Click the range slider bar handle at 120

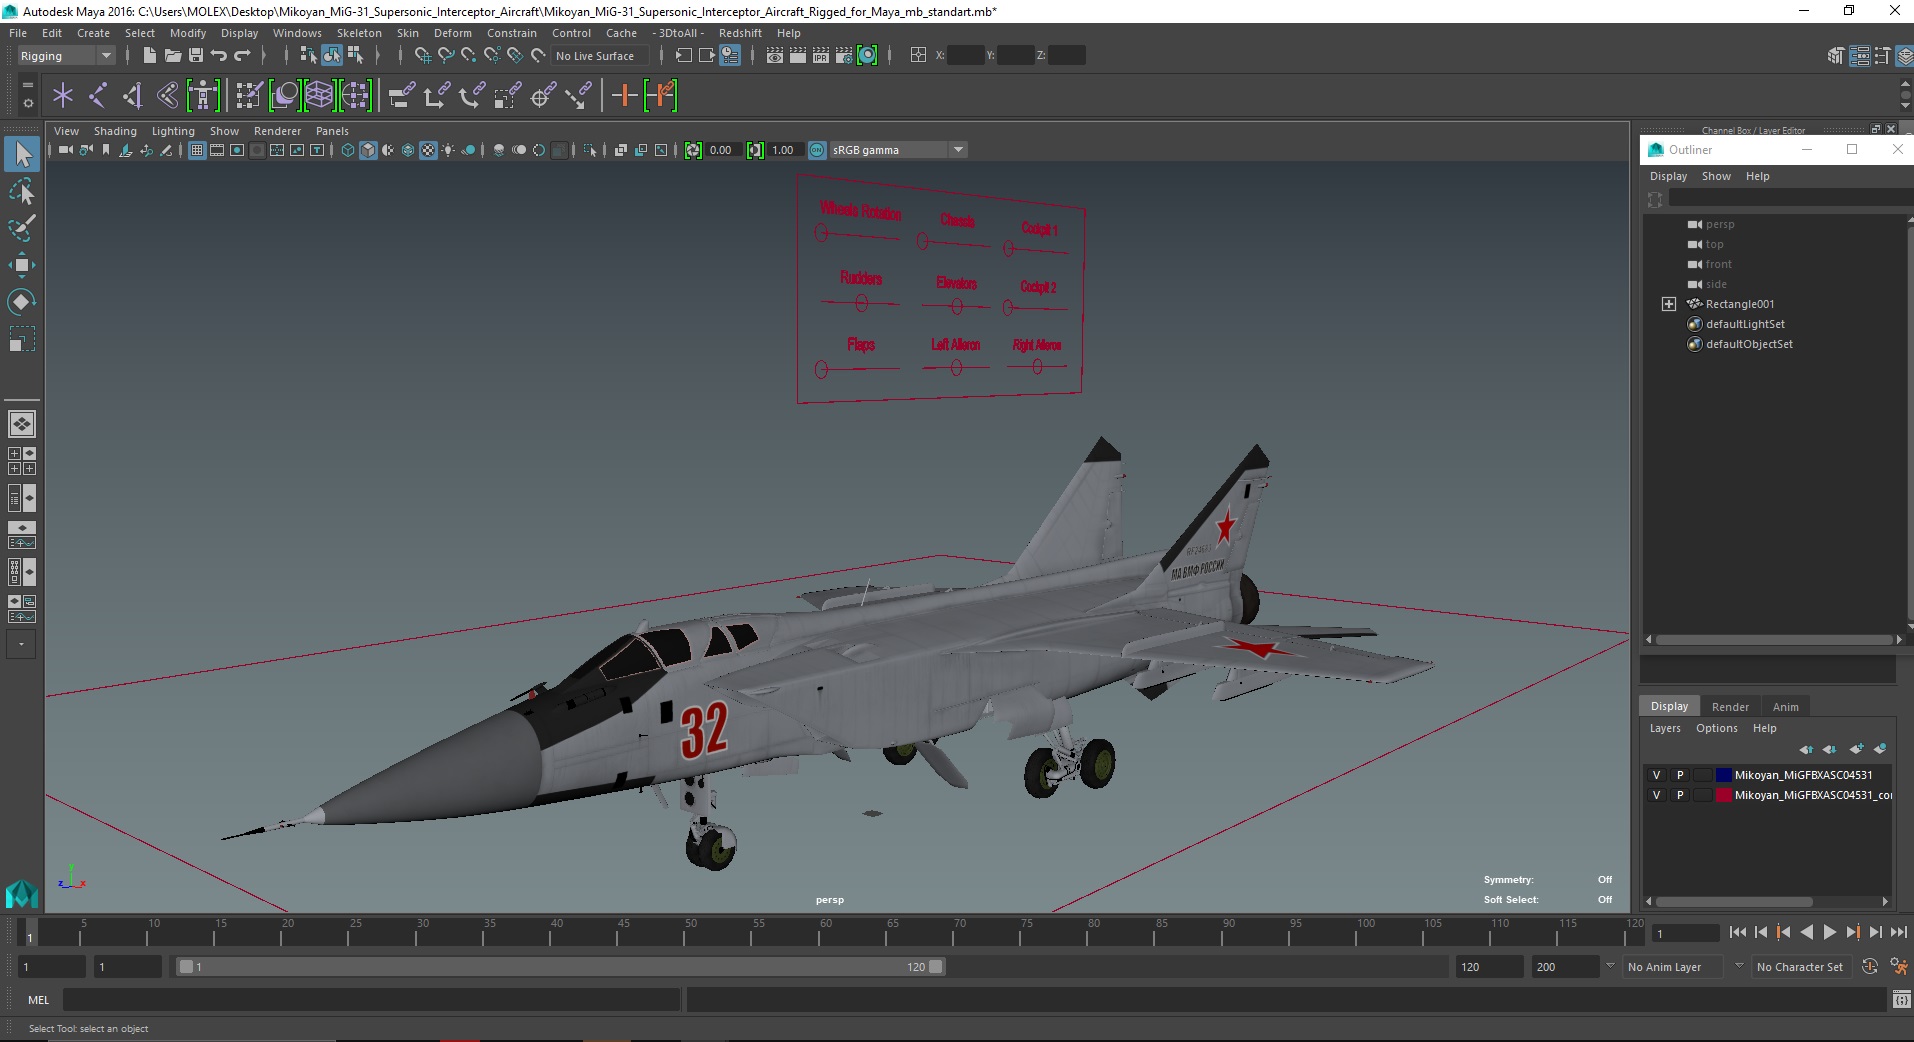pyautogui.click(x=936, y=967)
